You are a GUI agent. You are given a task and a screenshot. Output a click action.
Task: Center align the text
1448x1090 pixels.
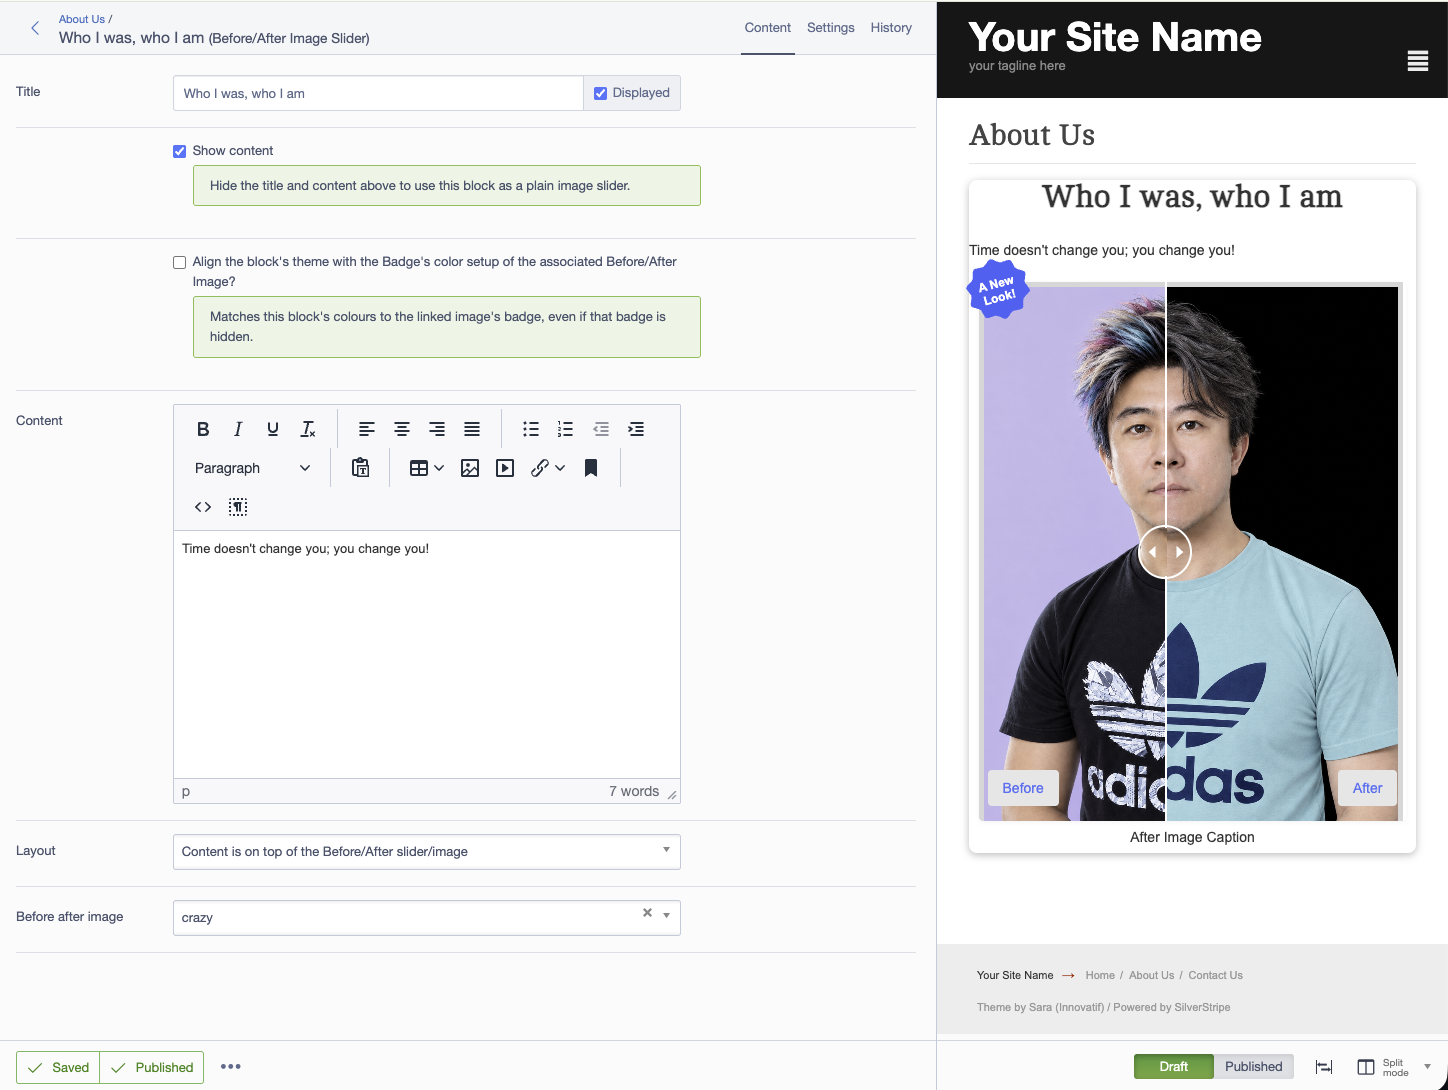click(x=402, y=429)
